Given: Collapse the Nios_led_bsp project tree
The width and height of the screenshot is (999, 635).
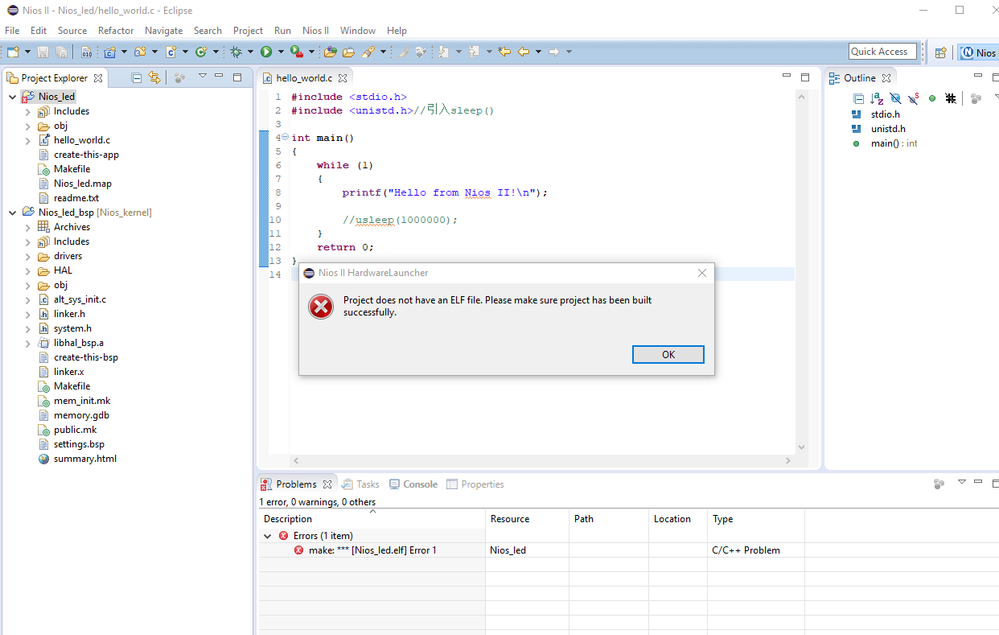Looking at the screenshot, I should (x=13, y=213).
